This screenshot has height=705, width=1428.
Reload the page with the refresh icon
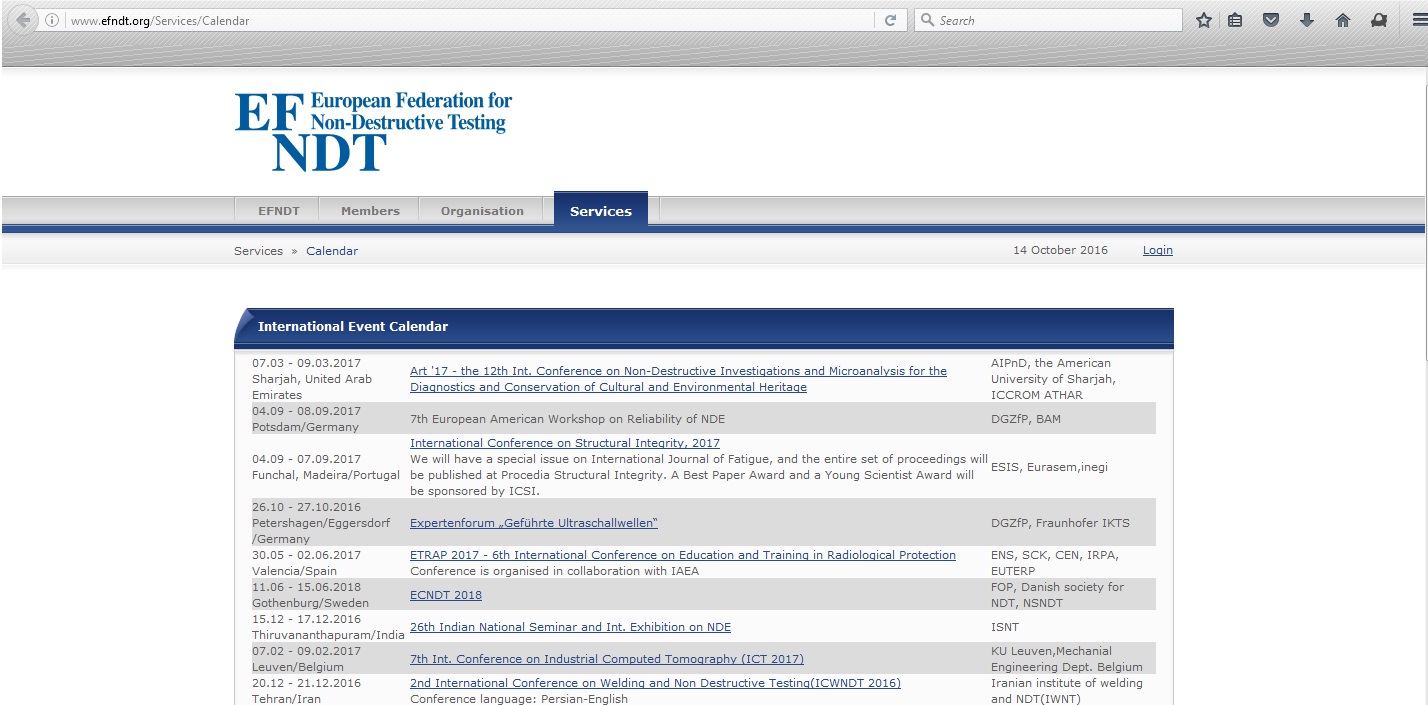coord(890,20)
